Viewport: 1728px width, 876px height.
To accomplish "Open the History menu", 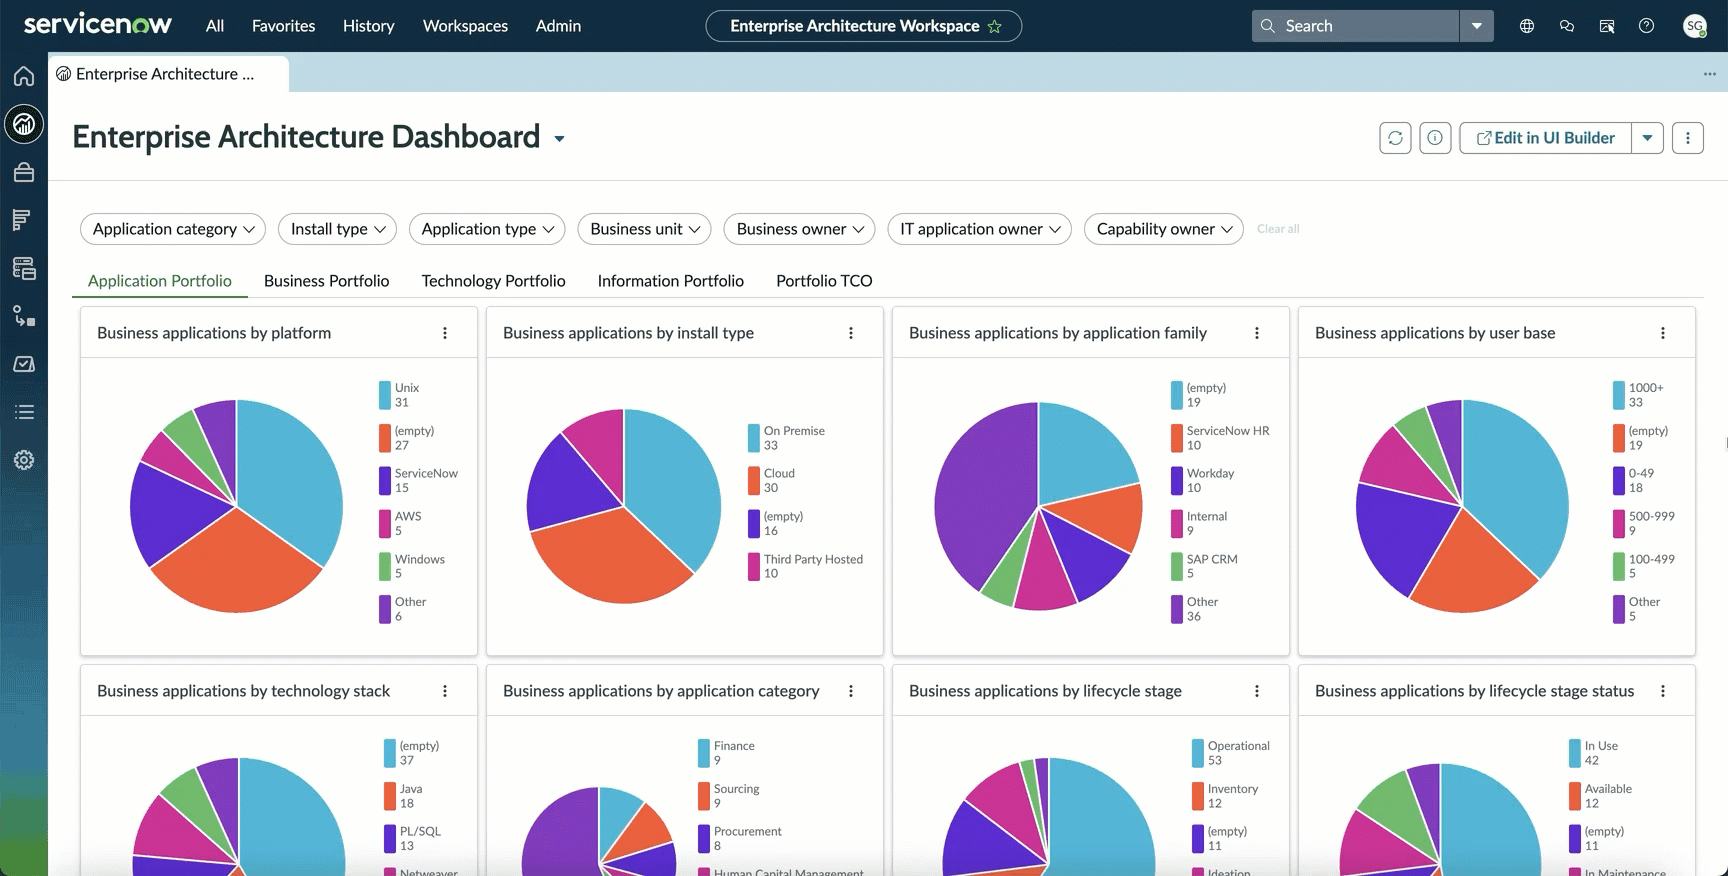I will [369, 26].
